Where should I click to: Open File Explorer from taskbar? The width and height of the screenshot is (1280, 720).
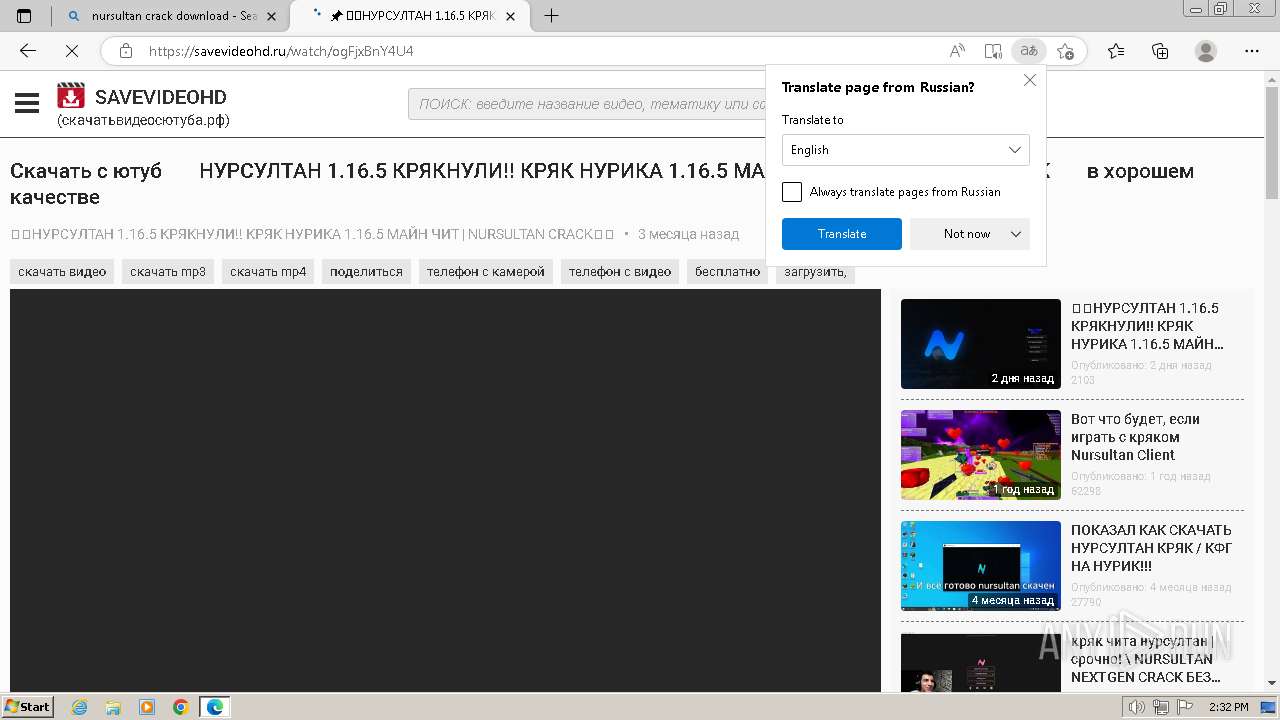pos(113,707)
